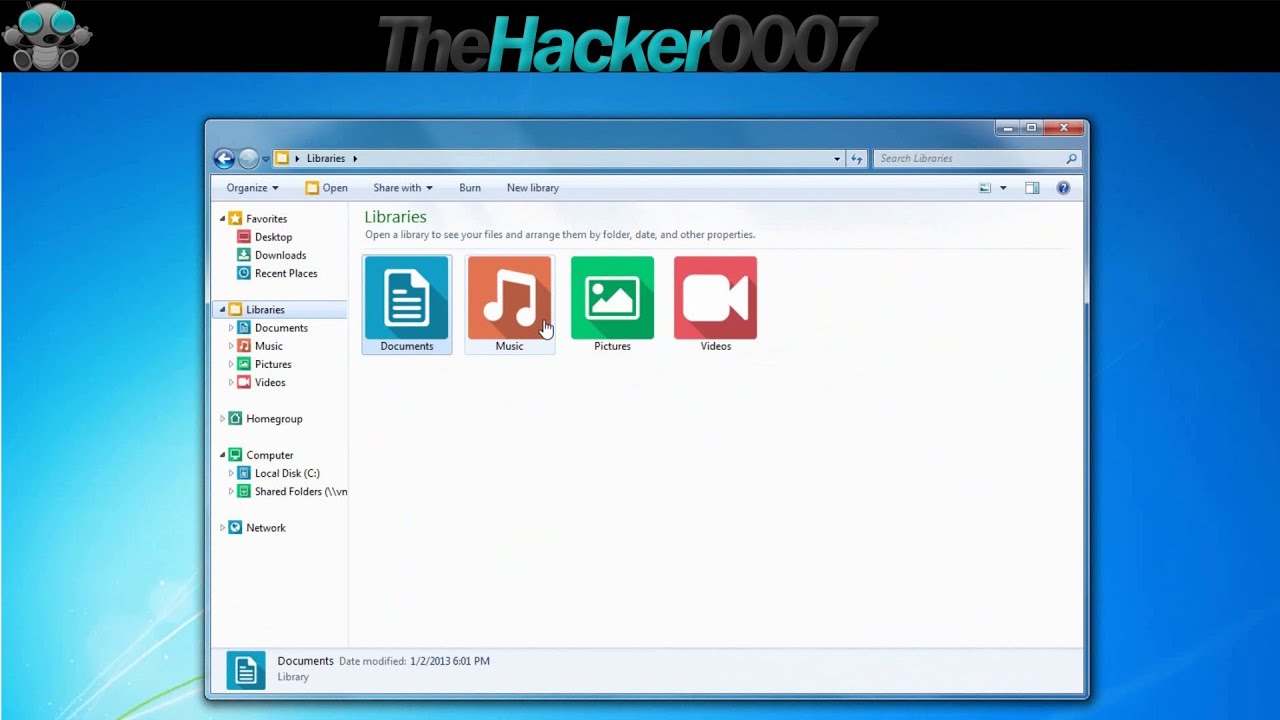Click the New library button
The height and width of the screenshot is (720, 1280).
(532, 187)
